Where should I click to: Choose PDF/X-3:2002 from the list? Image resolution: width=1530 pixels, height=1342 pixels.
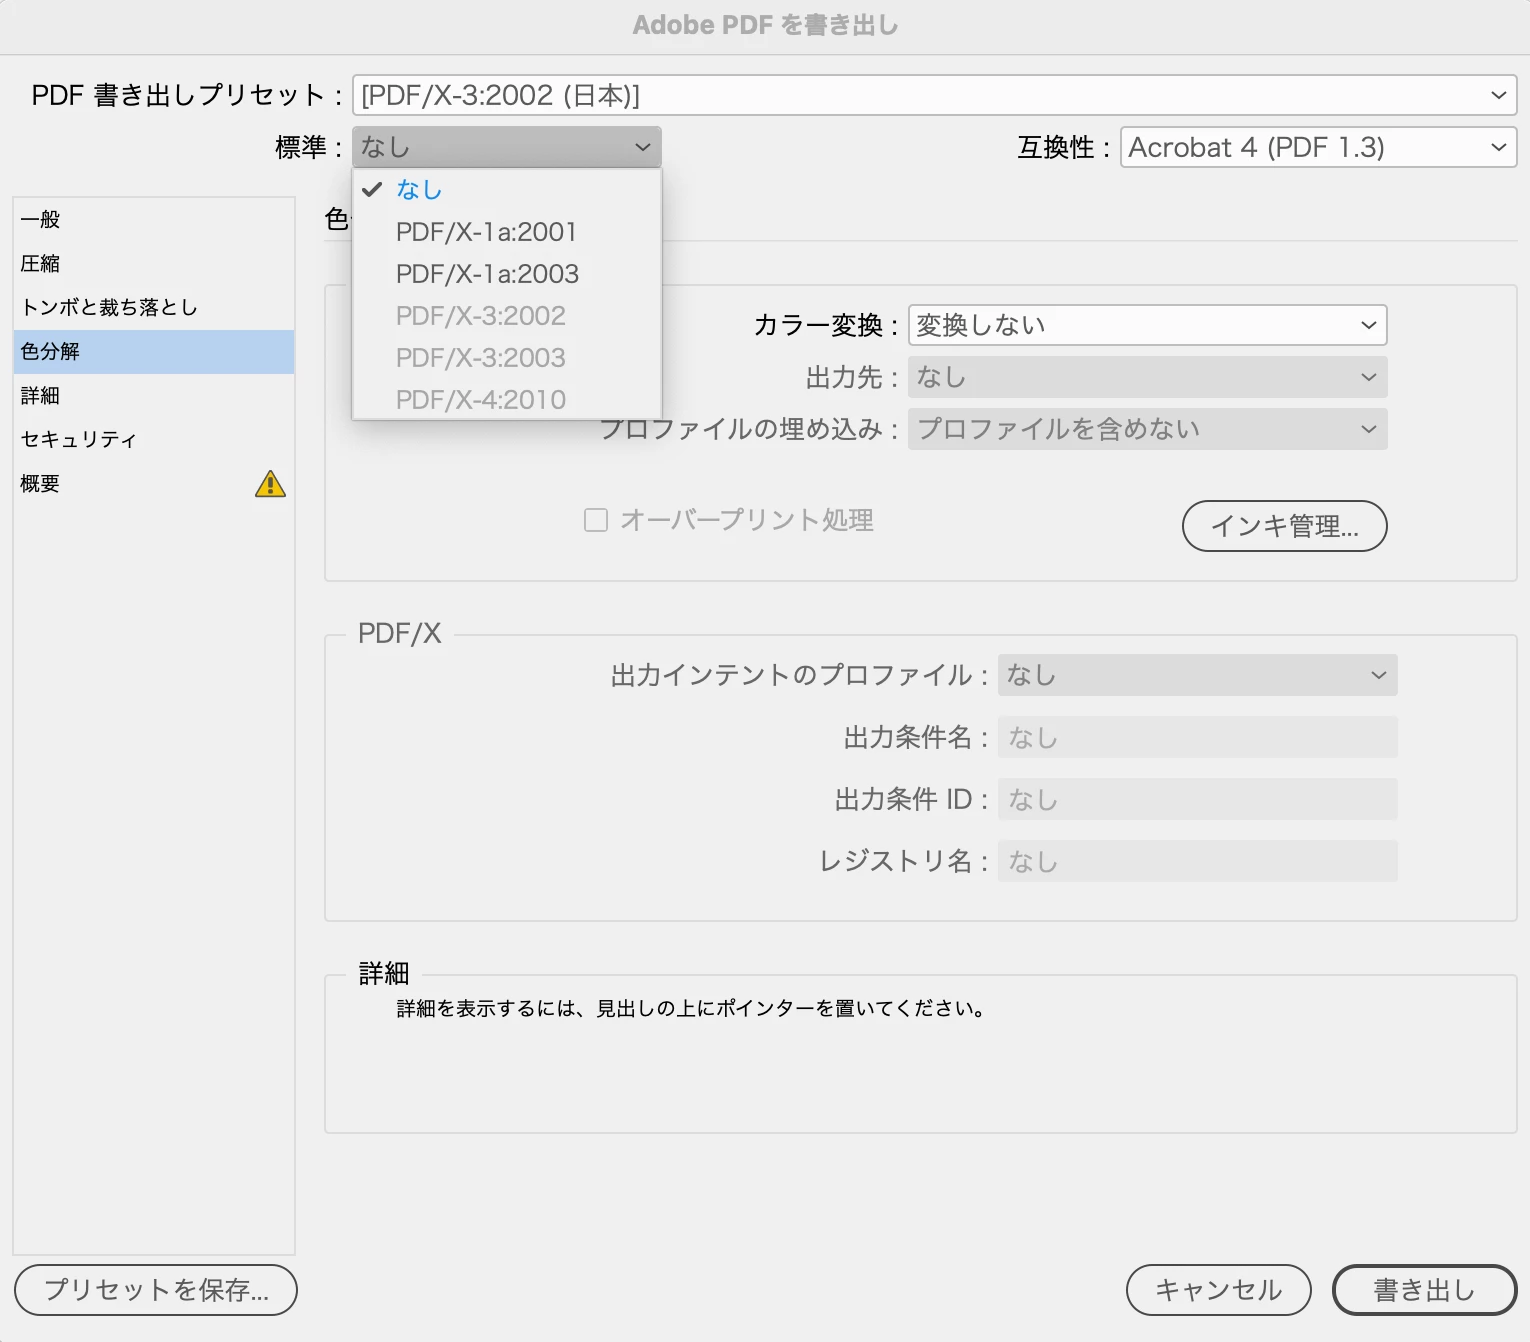pos(507,316)
